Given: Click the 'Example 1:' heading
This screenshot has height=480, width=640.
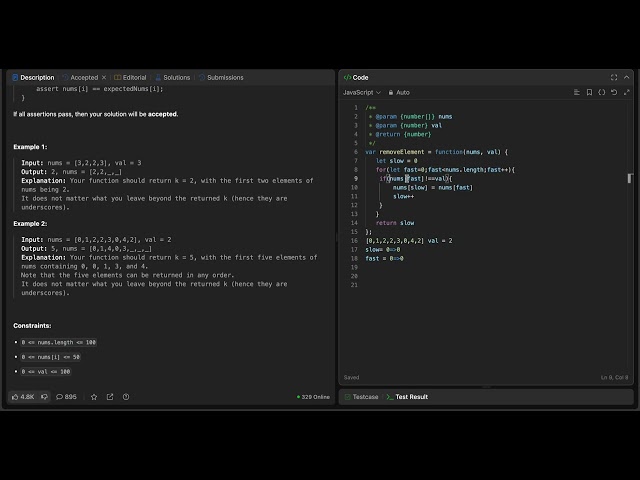Looking at the screenshot, I should click(30, 147).
